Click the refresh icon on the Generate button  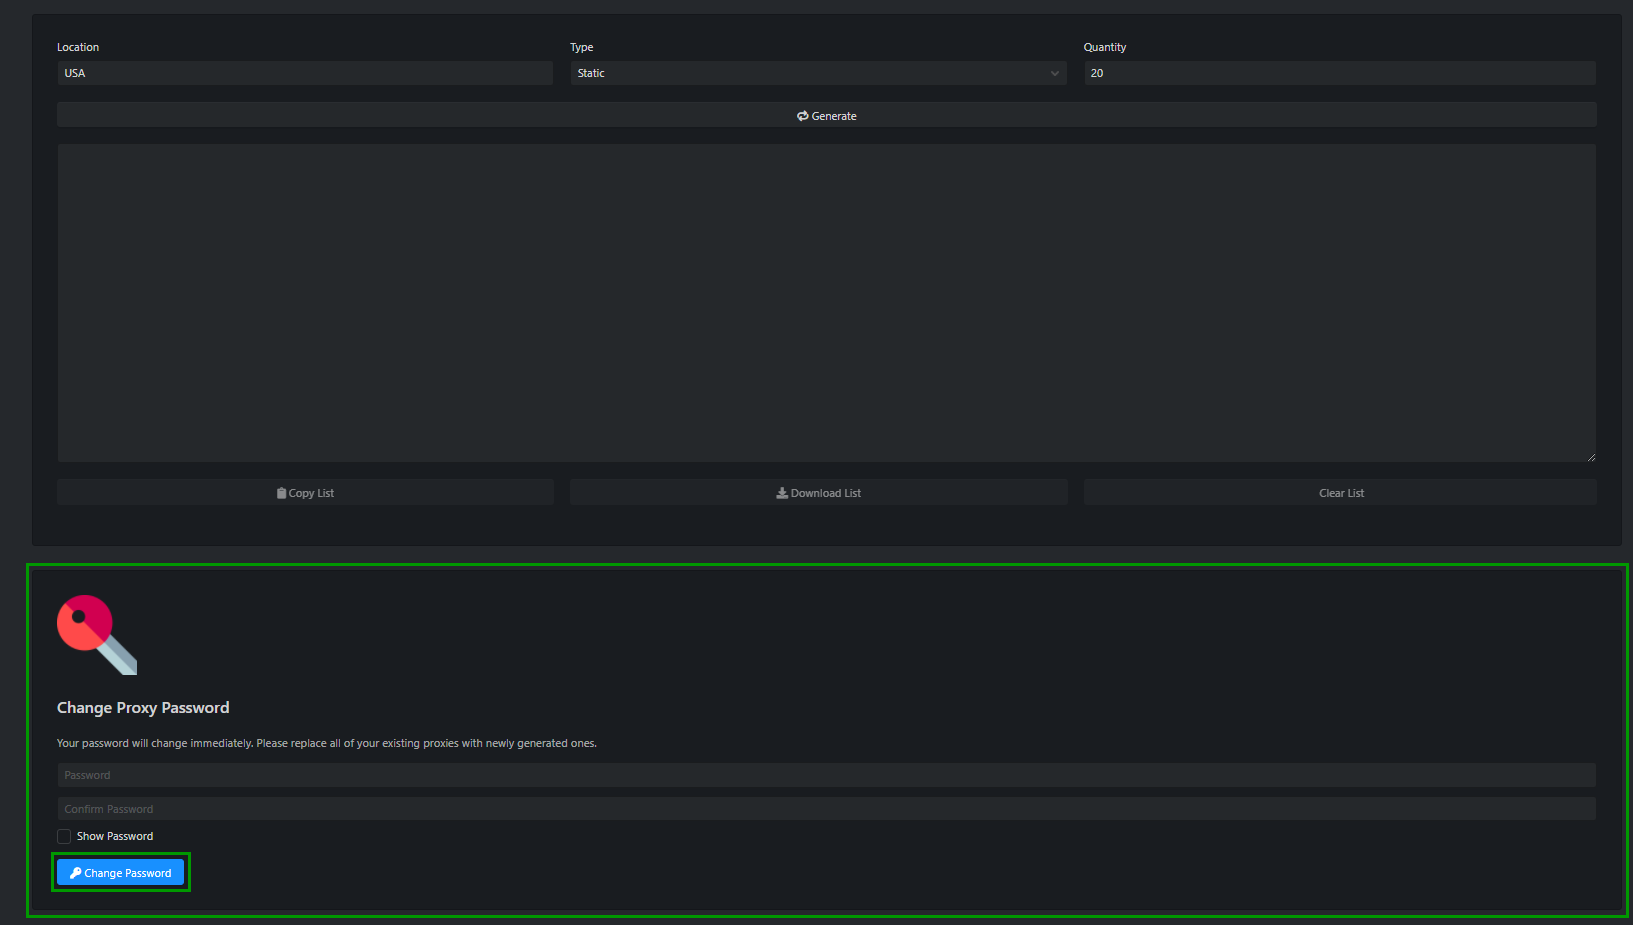click(x=802, y=116)
